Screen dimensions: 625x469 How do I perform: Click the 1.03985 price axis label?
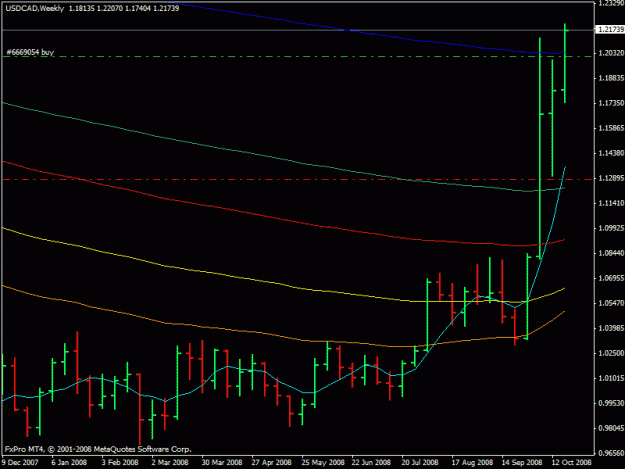tap(611, 328)
